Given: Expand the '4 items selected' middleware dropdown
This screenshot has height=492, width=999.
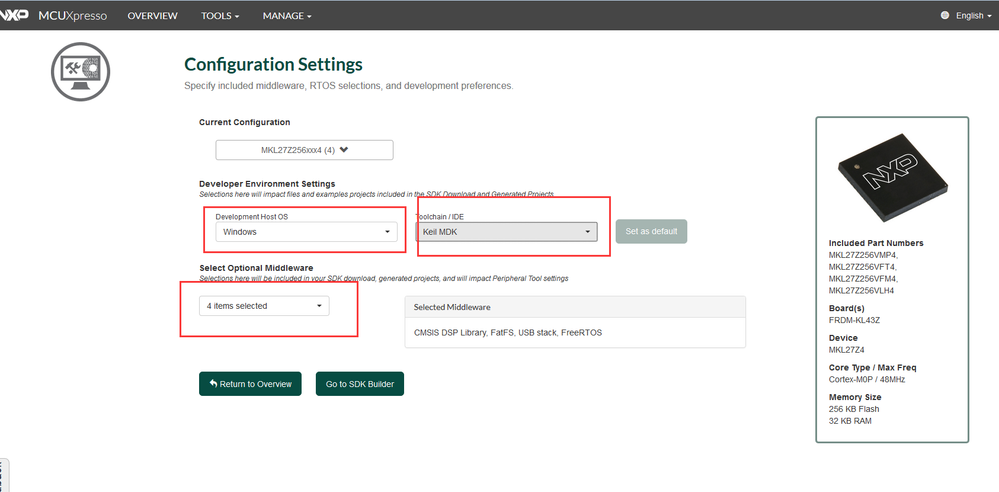Looking at the screenshot, I should click(265, 306).
